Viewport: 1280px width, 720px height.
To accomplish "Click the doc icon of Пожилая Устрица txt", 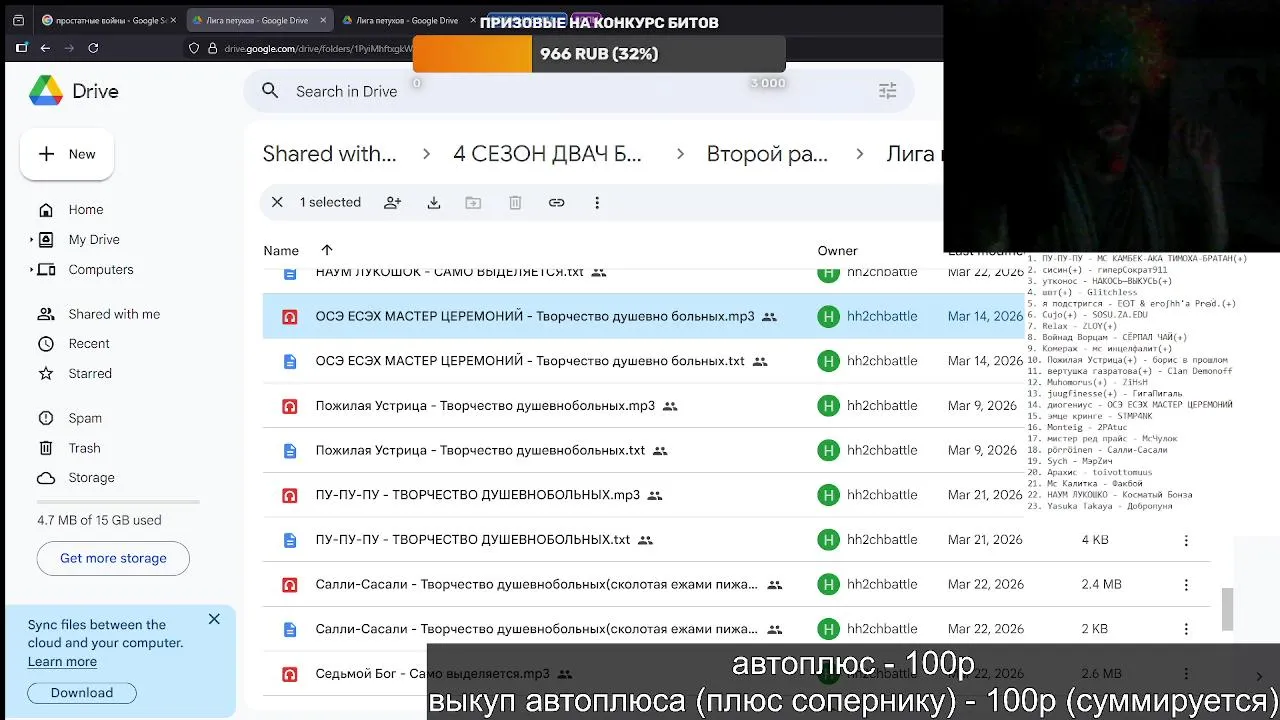I will [290, 451].
